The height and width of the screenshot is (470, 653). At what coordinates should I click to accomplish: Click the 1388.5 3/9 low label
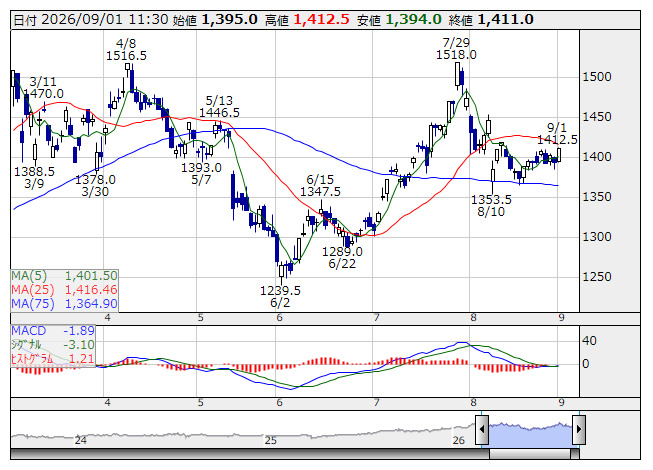click(34, 178)
